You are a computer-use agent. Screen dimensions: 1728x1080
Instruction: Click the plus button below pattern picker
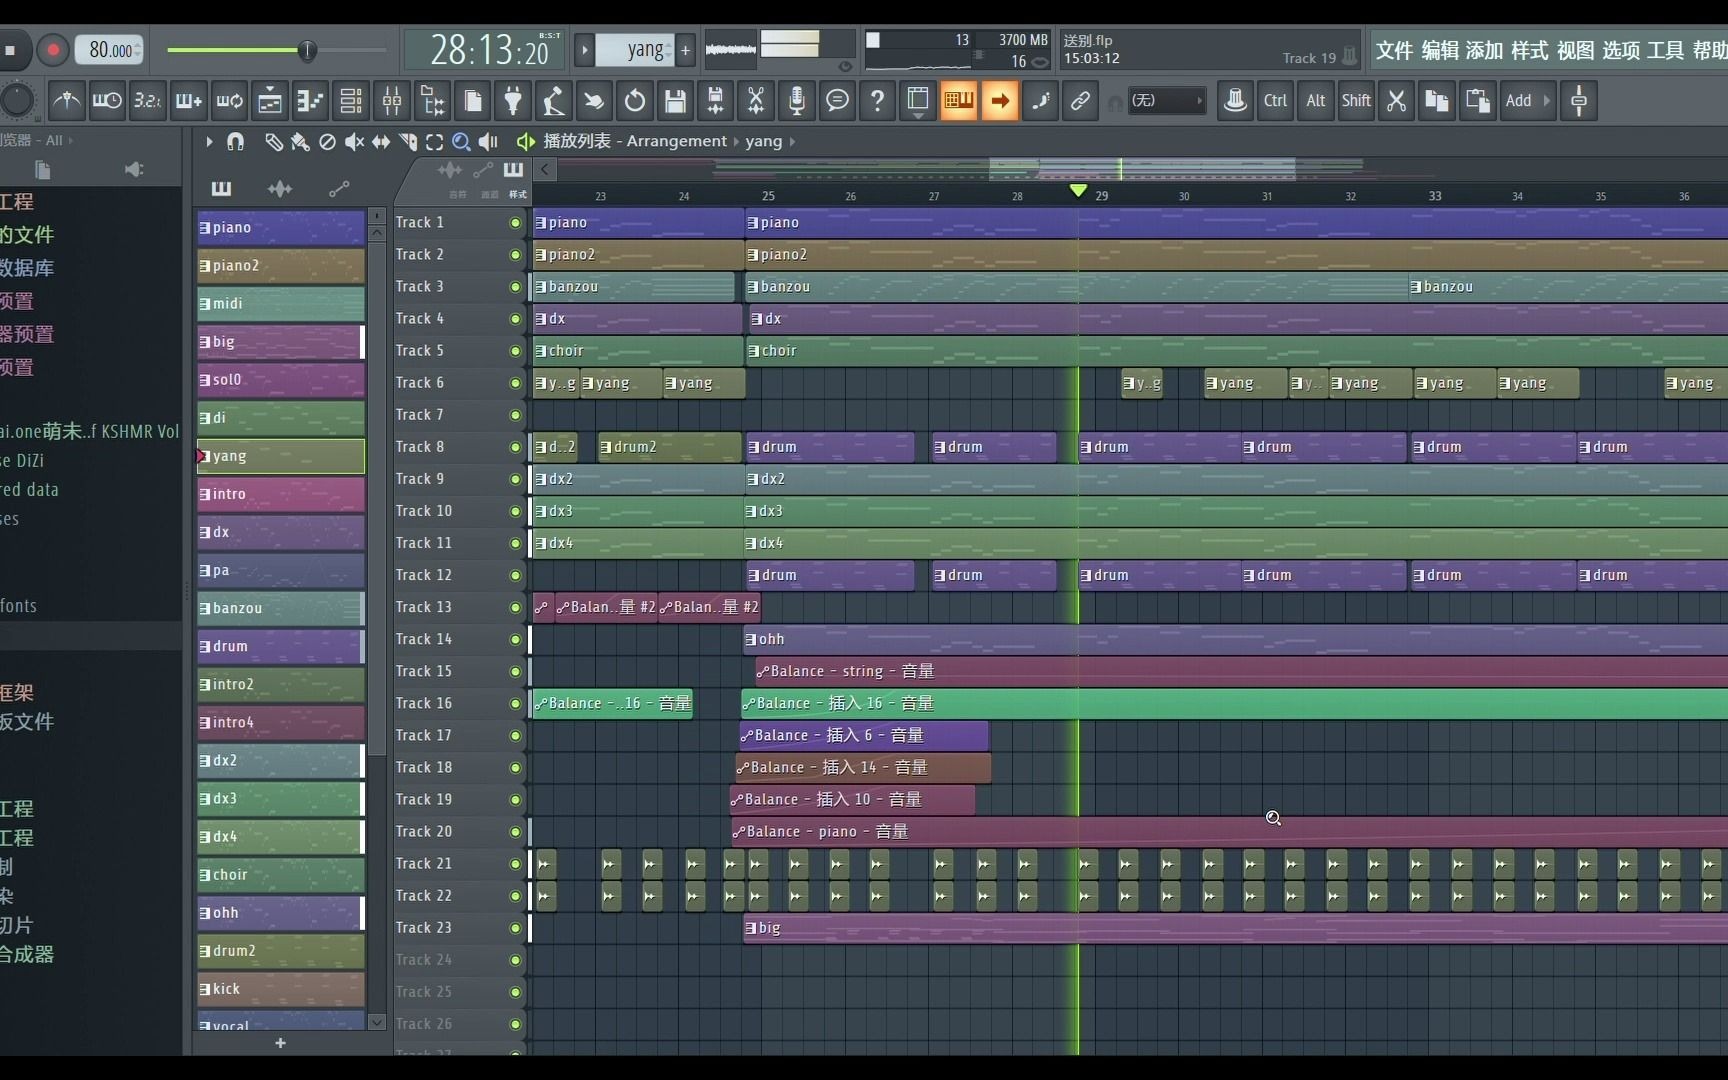pos(280,1043)
